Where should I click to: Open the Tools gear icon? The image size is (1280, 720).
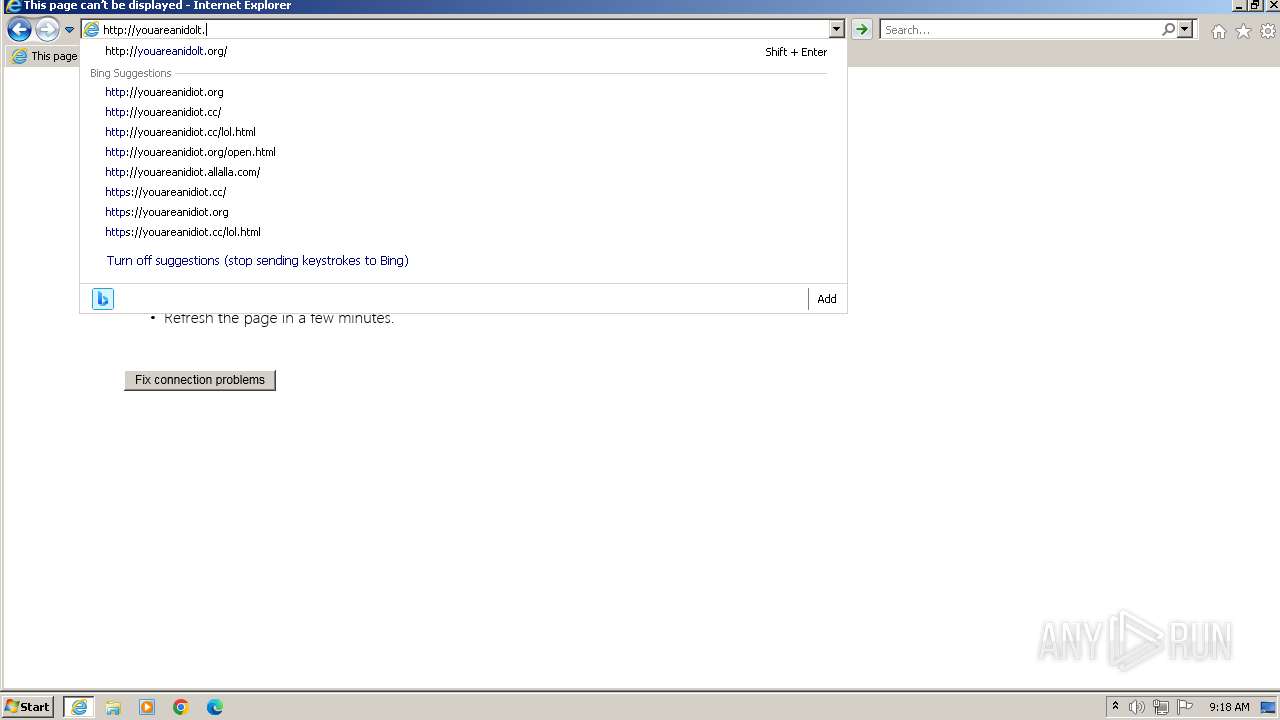click(1268, 31)
